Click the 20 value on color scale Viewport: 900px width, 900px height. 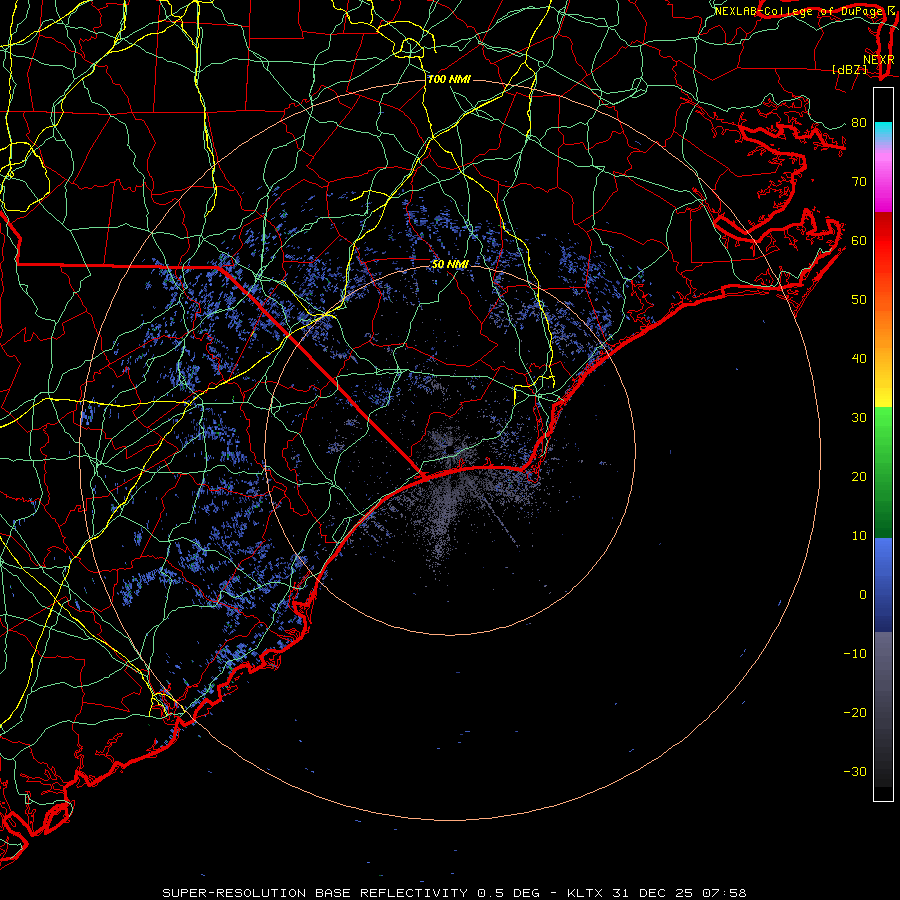coord(859,477)
